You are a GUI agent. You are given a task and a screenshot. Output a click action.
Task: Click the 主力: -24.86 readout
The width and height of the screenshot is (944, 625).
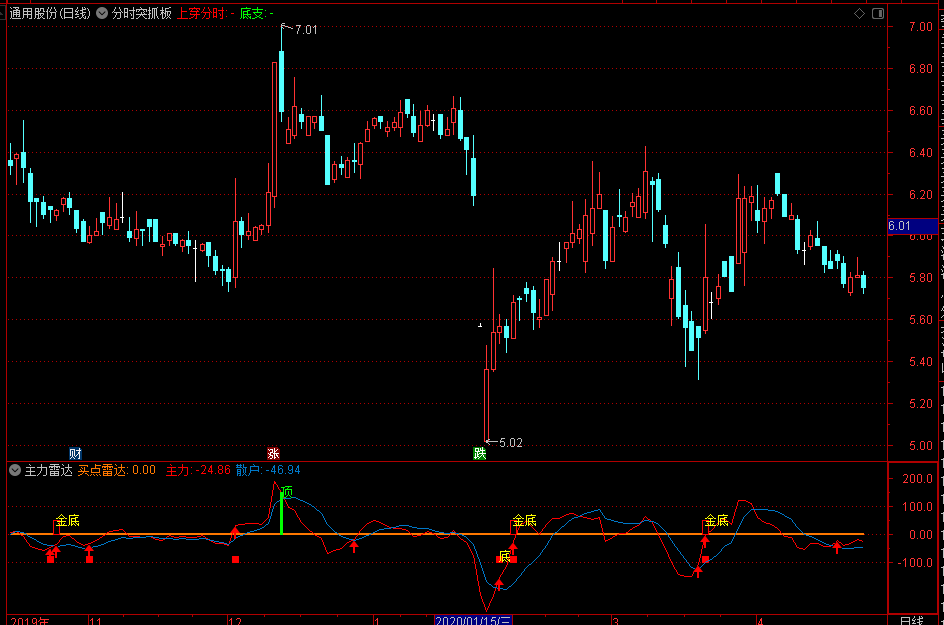point(198,470)
